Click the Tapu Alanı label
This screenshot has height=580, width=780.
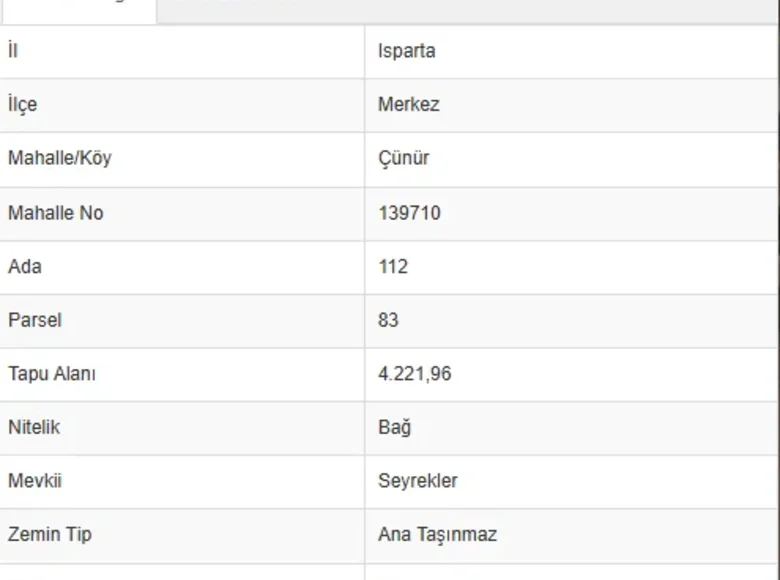(x=51, y=374)
